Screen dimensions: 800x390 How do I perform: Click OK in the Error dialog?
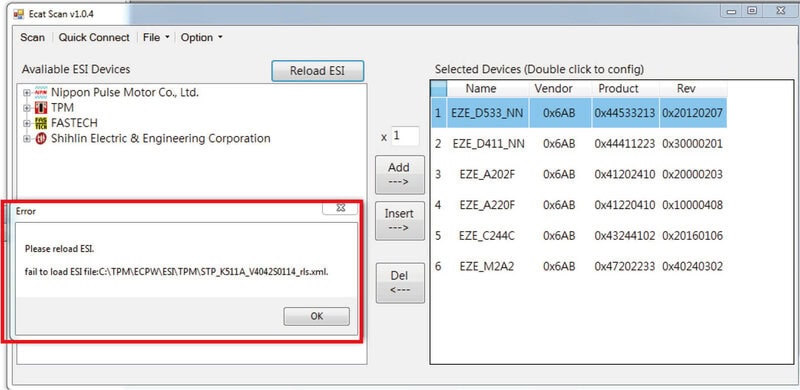coord(317,316)
